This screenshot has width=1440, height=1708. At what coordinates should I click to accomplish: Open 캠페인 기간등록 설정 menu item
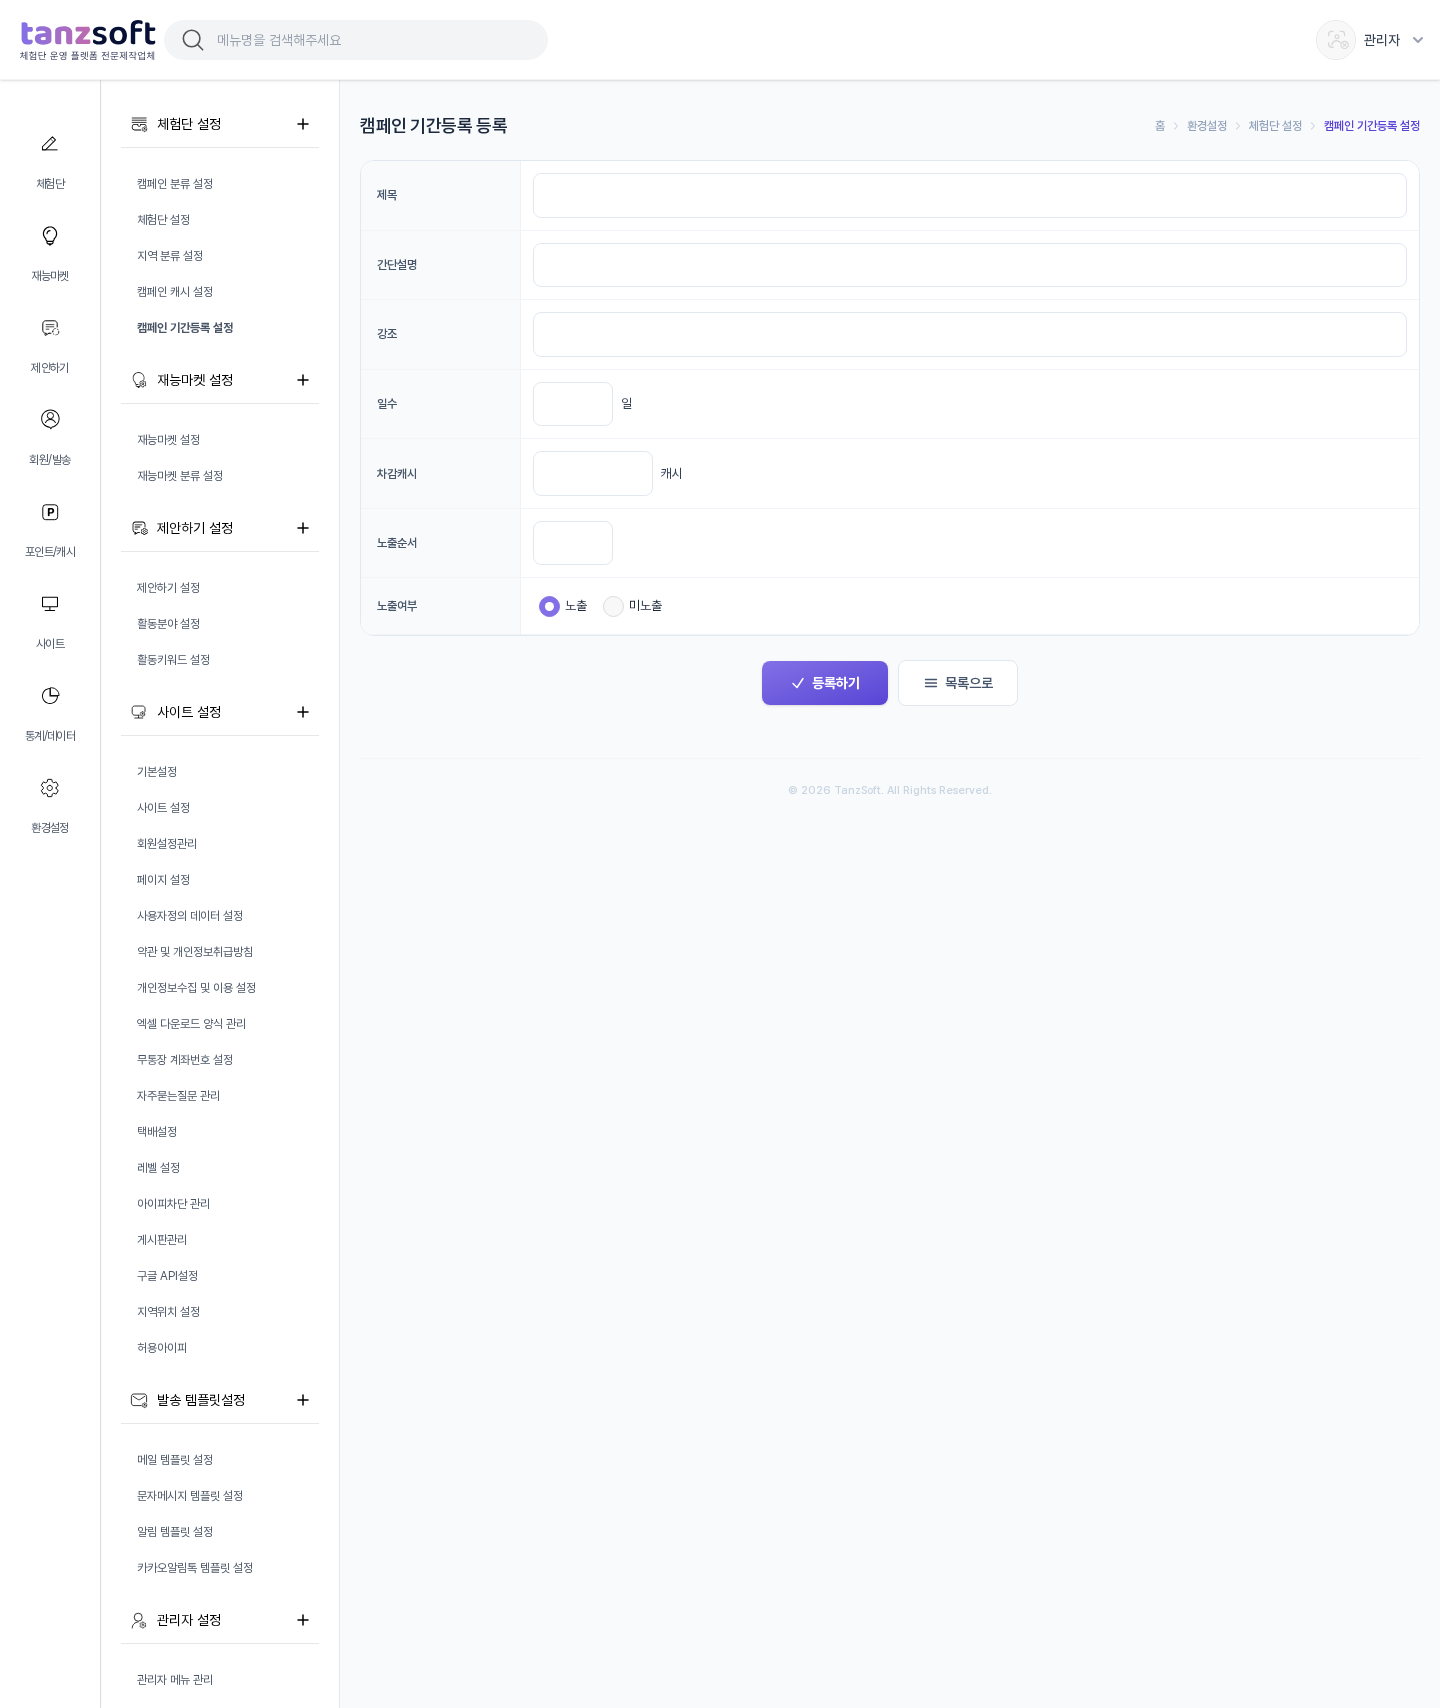[185, 328]
